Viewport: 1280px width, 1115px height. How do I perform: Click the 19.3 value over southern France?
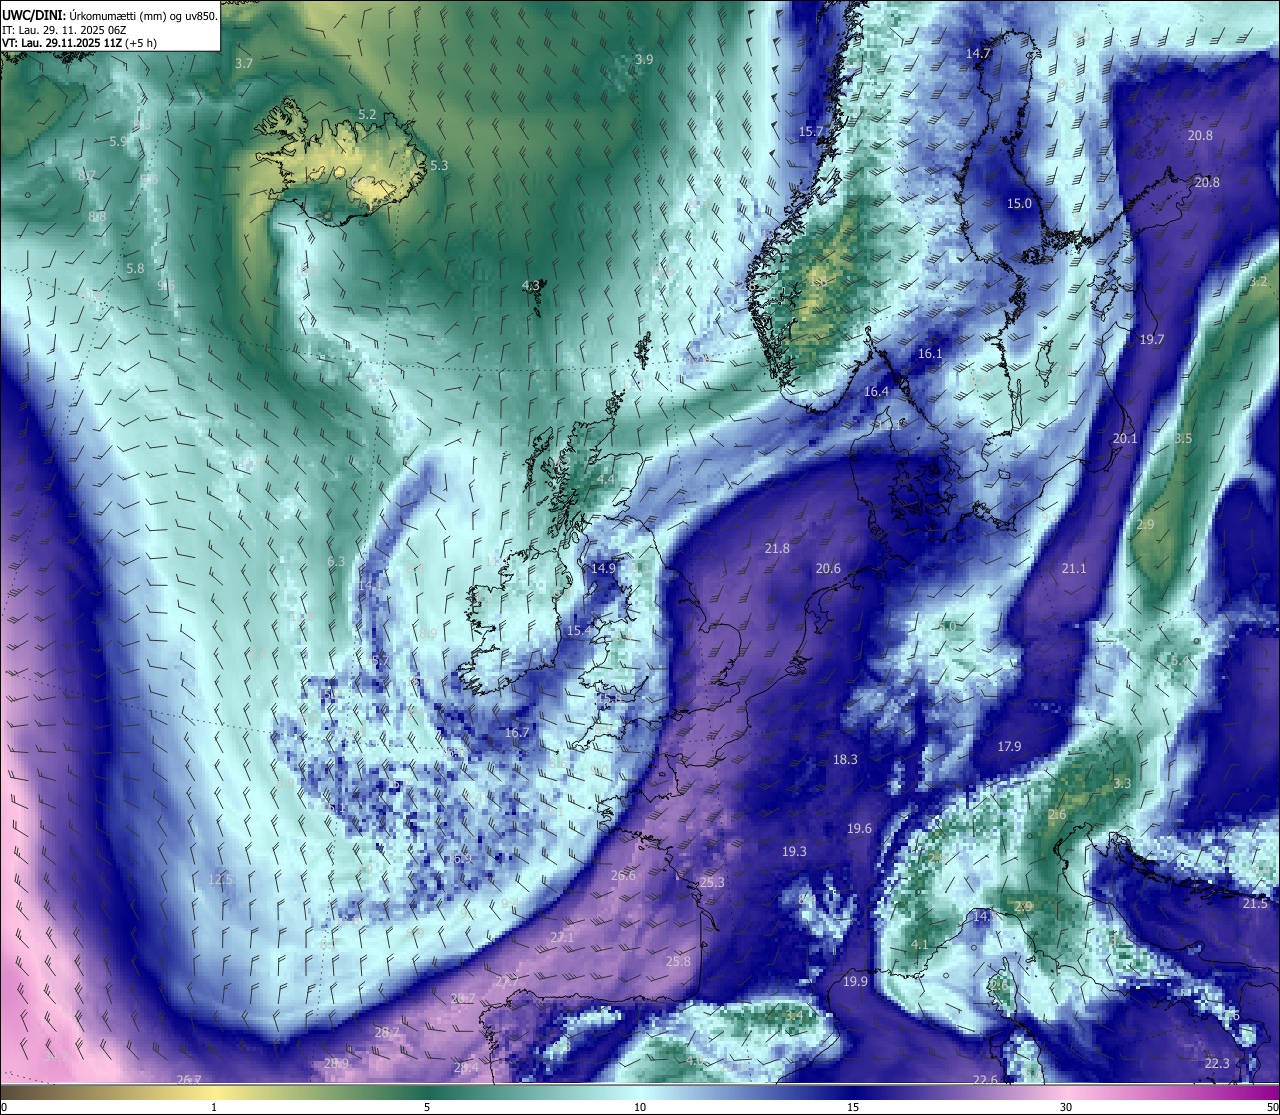794,851
